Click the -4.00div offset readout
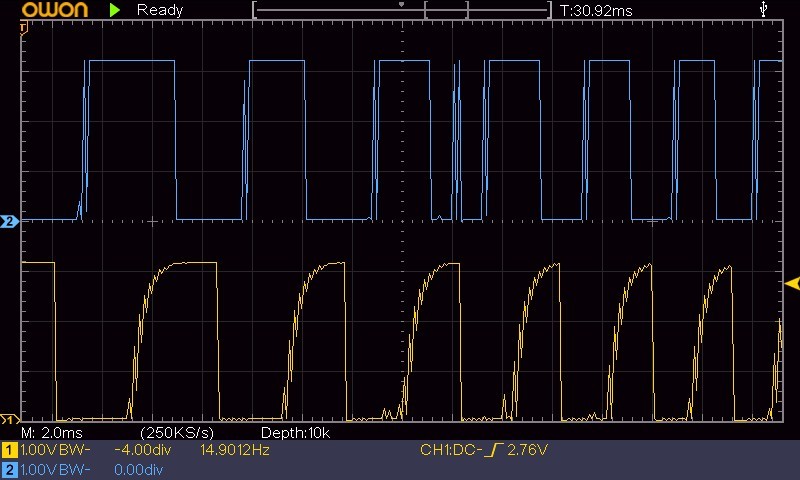This screenshot has width=800, height=480. click(x=143, y=450)
